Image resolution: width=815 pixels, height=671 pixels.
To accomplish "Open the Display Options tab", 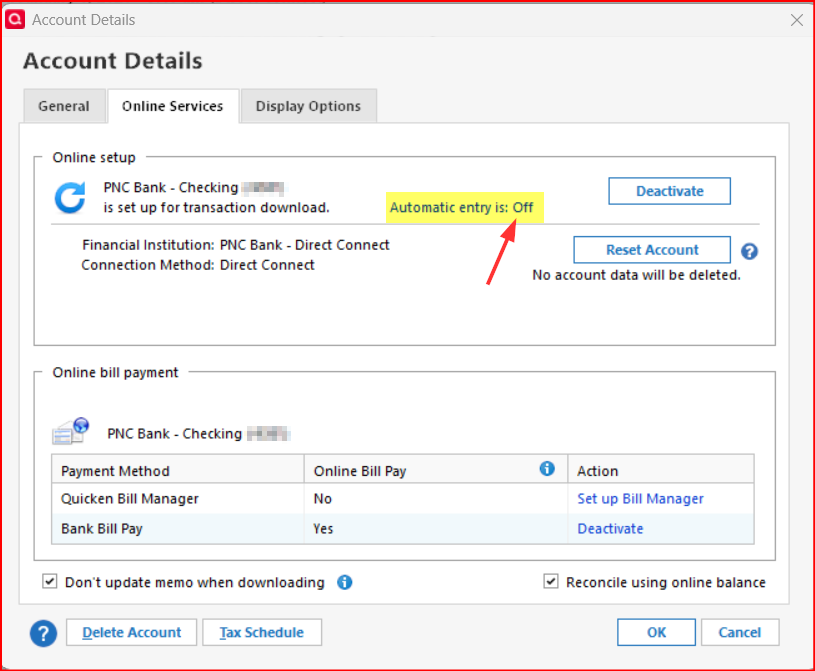I will pos(308,106).
